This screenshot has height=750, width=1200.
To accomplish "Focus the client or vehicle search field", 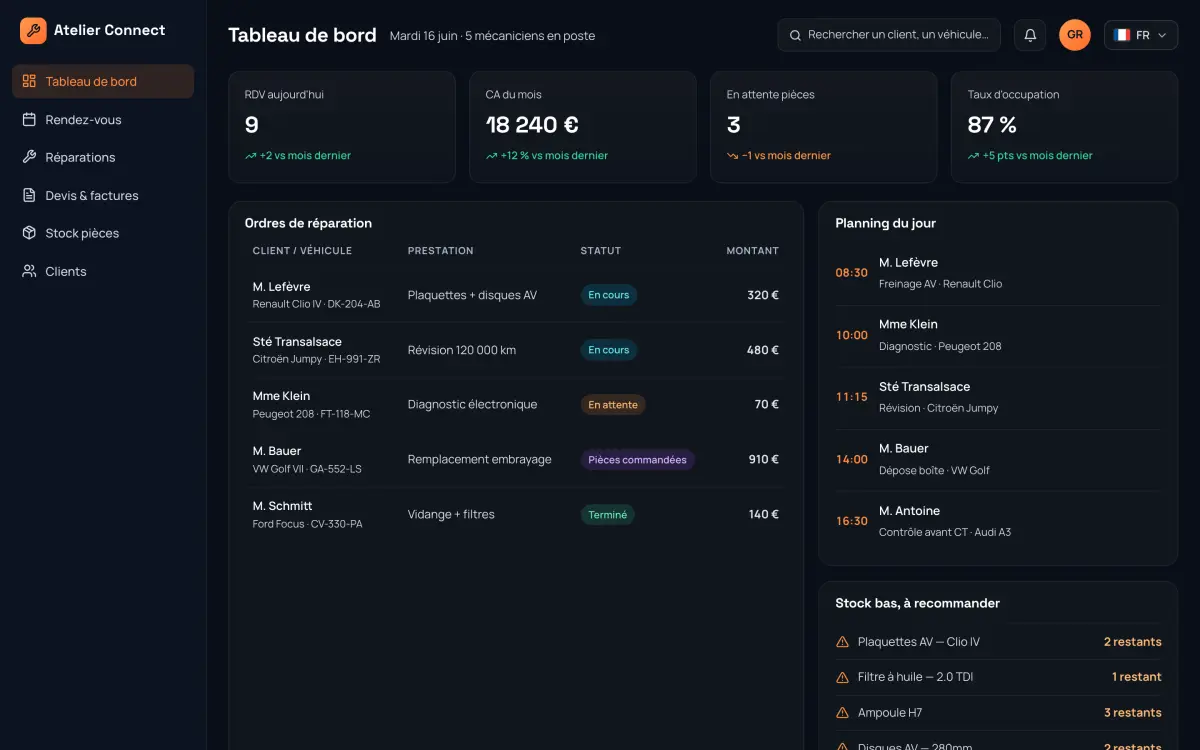I will click(889, 35).
